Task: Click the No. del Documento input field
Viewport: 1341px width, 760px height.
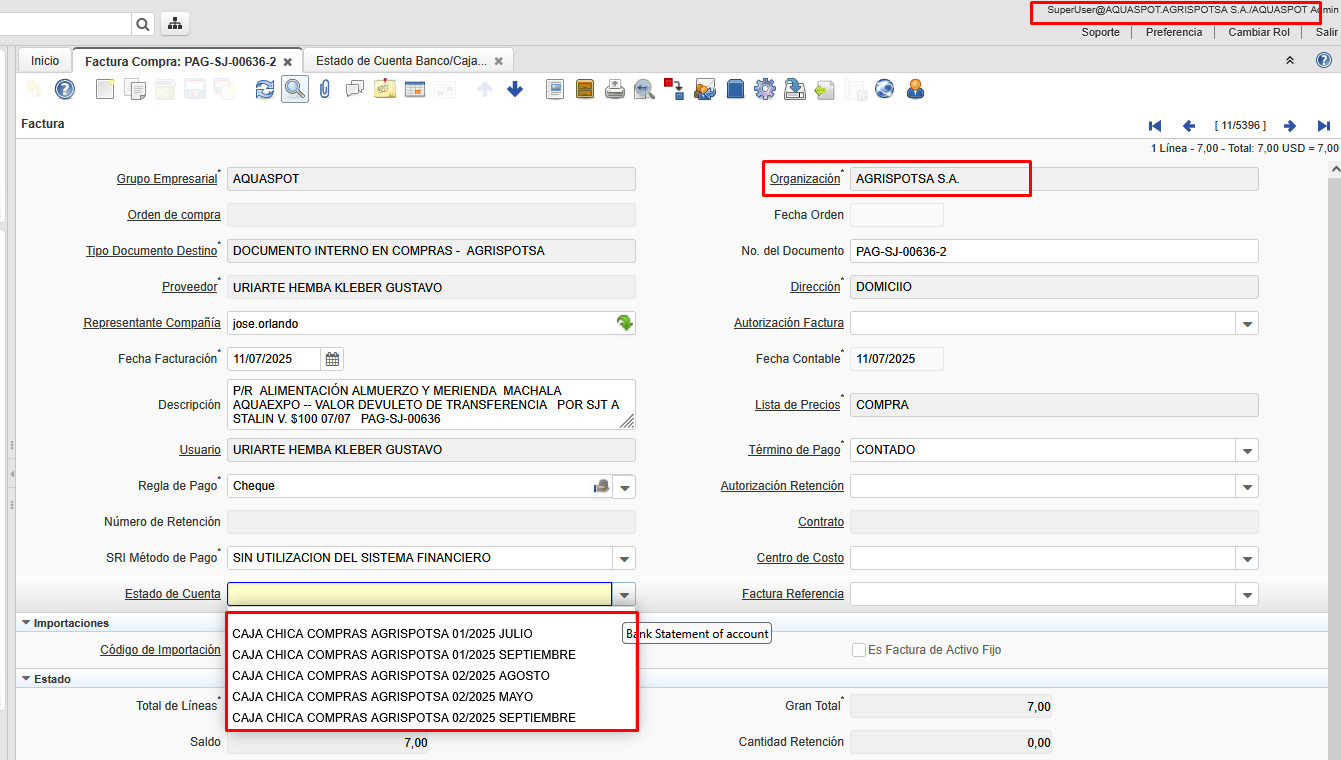Action: (x=1053, y=251)
